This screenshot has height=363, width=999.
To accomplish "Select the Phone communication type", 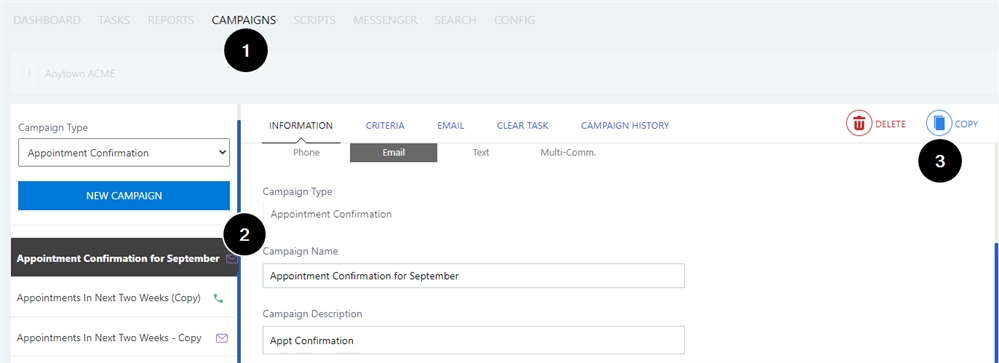I will click(306, 153).
